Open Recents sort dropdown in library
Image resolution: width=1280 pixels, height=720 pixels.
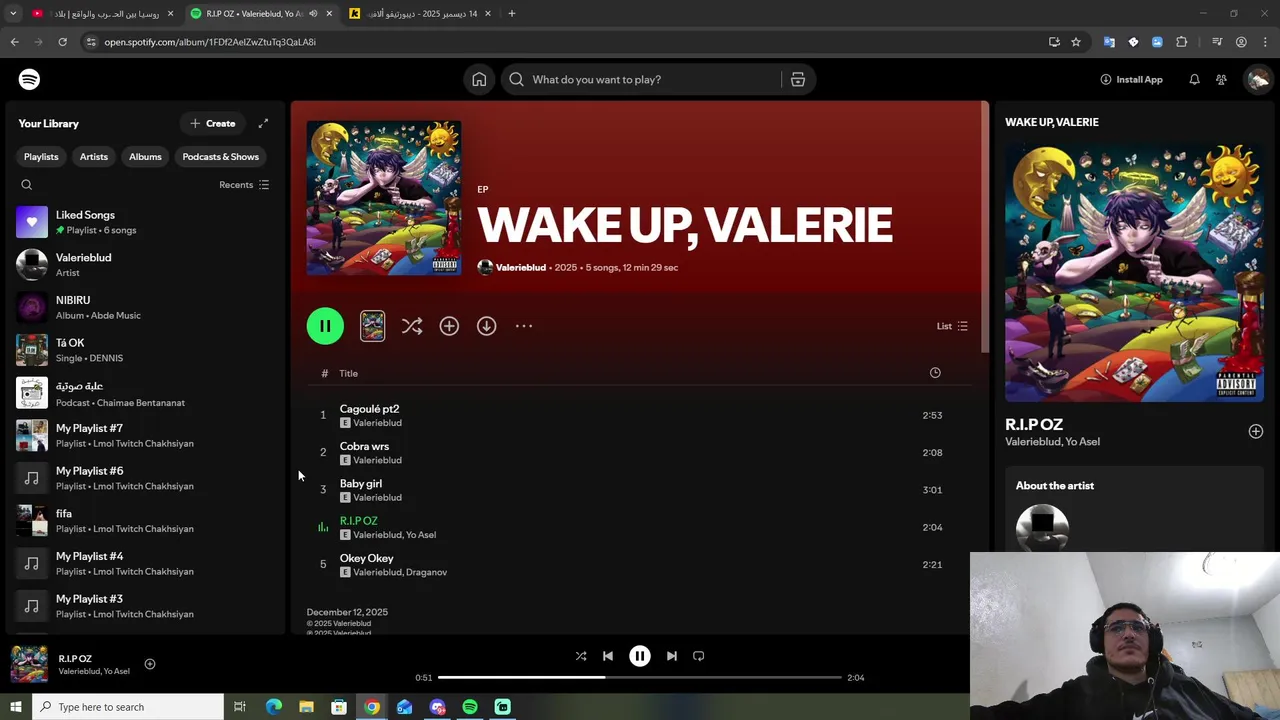coord(244,185)
